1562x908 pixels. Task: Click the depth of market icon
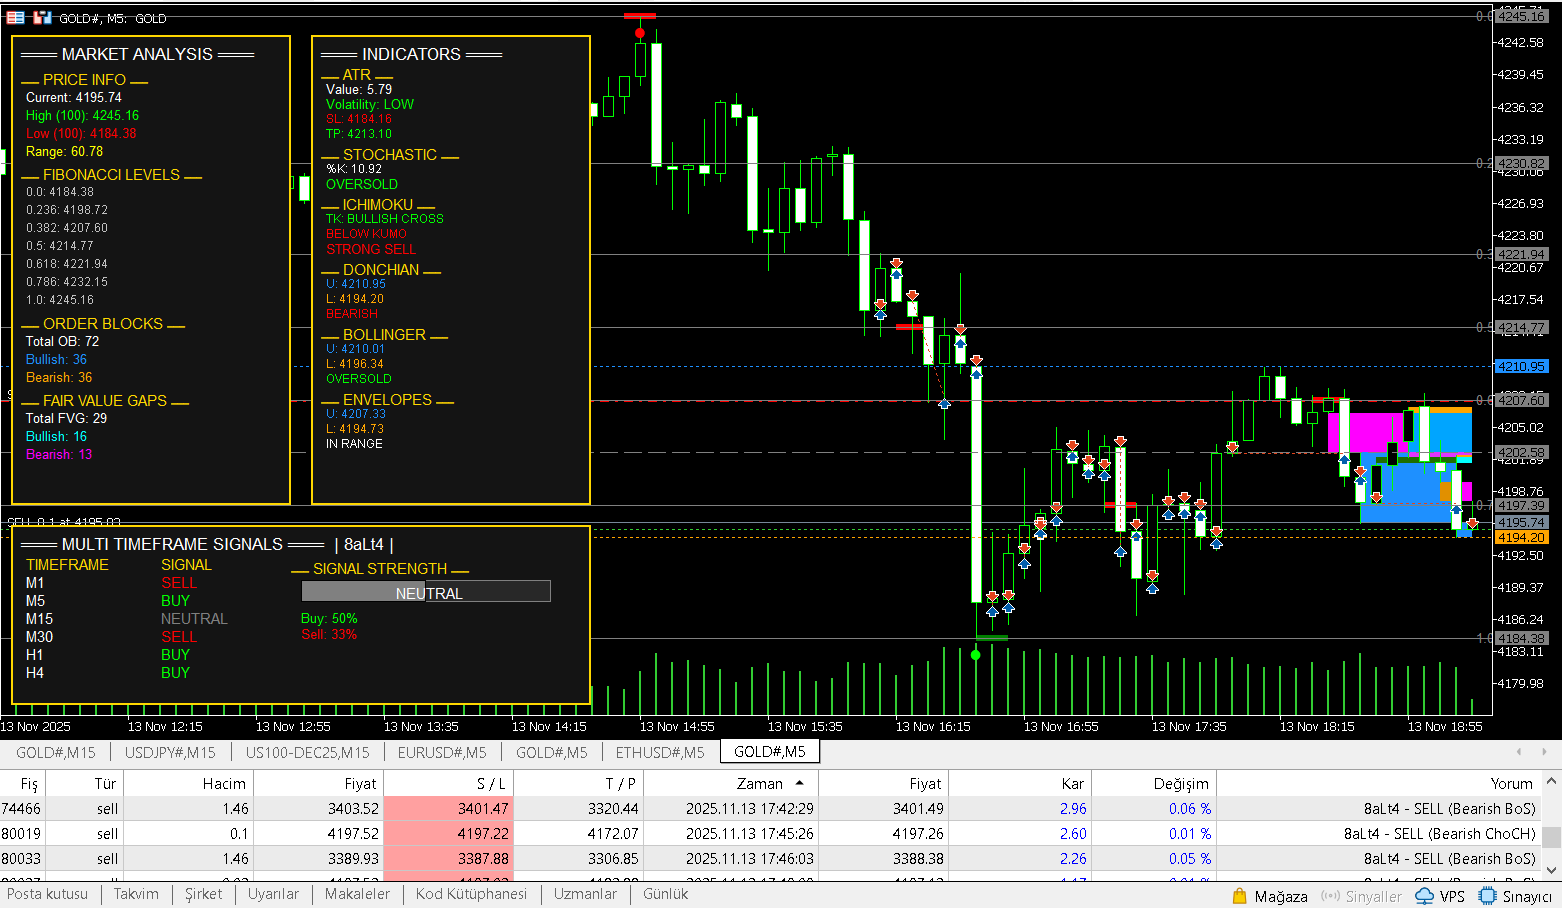pyautogui.click(x=42, y=18)
